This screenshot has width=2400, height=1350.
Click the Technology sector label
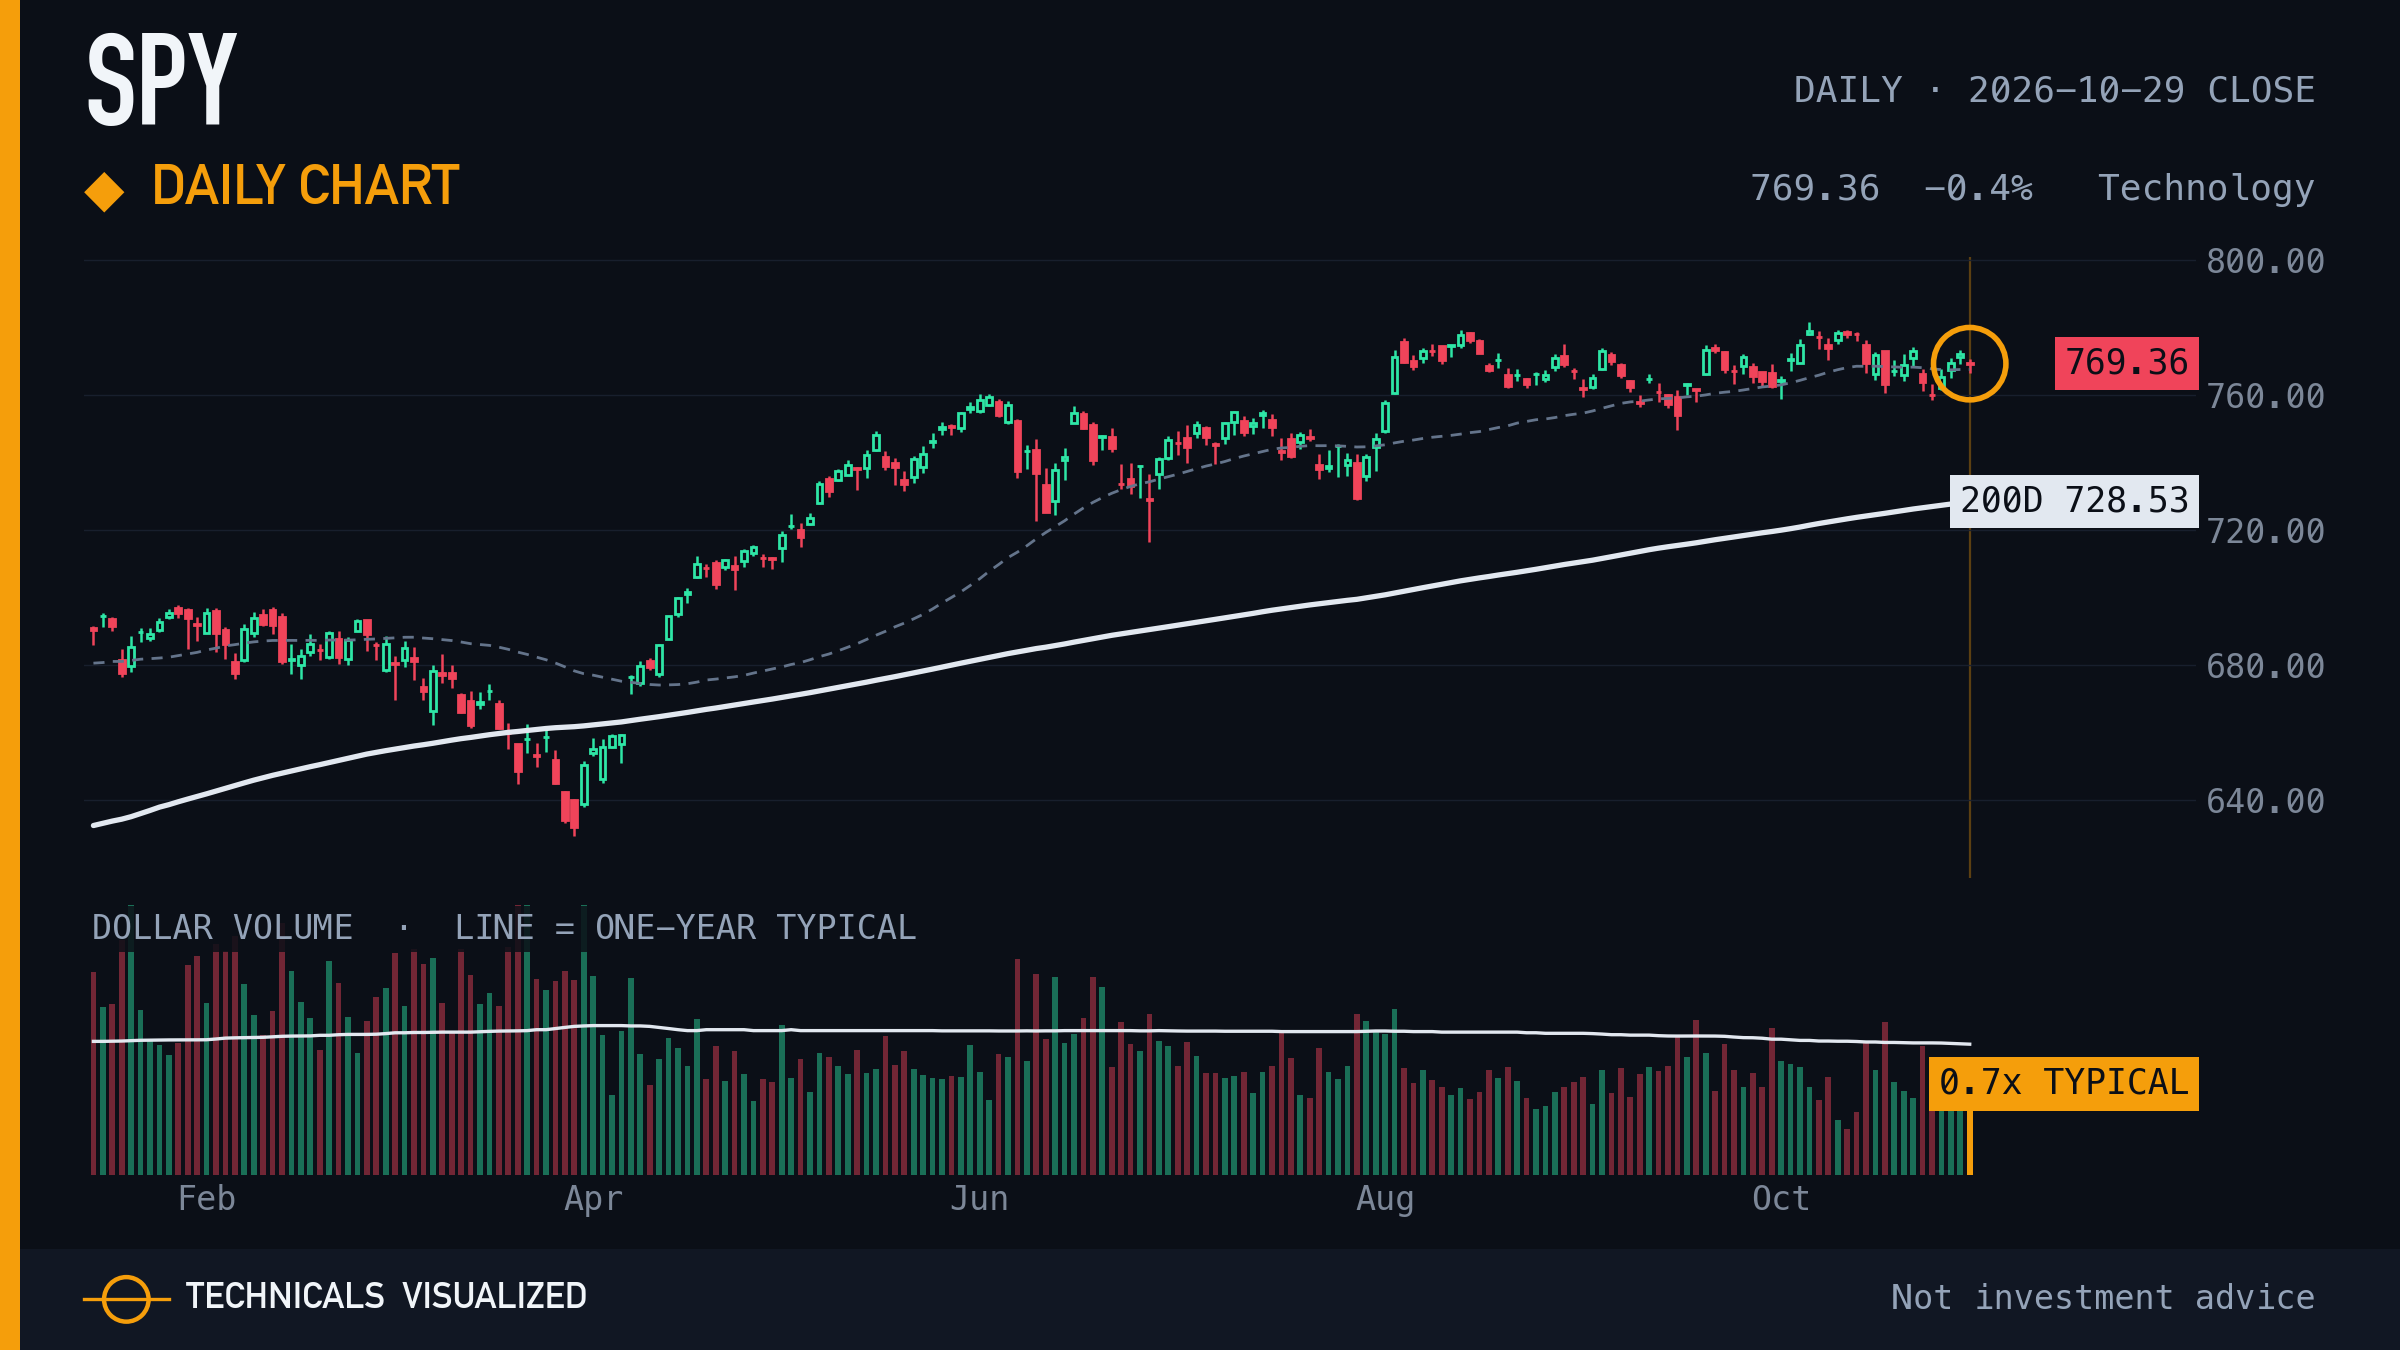[2206, 189]
